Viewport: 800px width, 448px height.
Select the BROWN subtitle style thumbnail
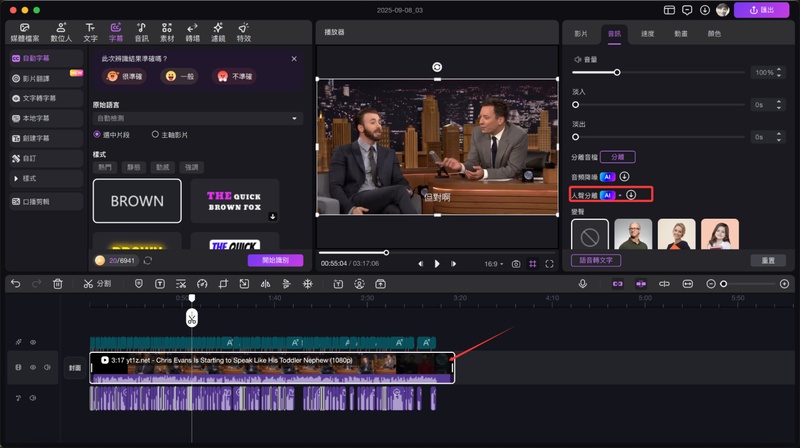point(137,201)
